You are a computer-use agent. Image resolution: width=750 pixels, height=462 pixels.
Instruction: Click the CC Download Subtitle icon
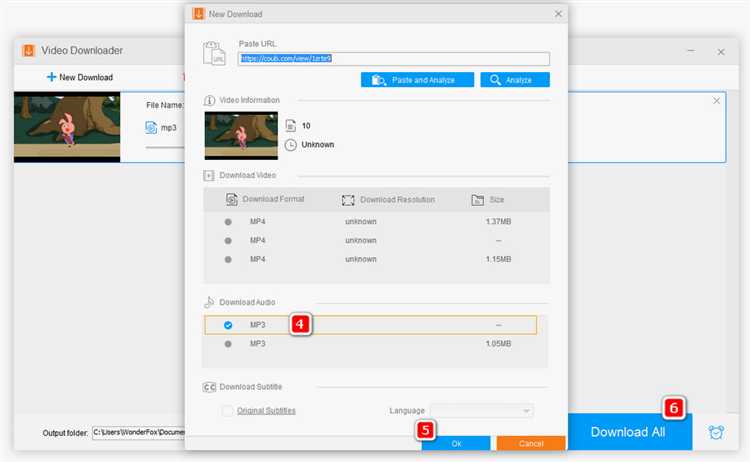click(209, 387)
